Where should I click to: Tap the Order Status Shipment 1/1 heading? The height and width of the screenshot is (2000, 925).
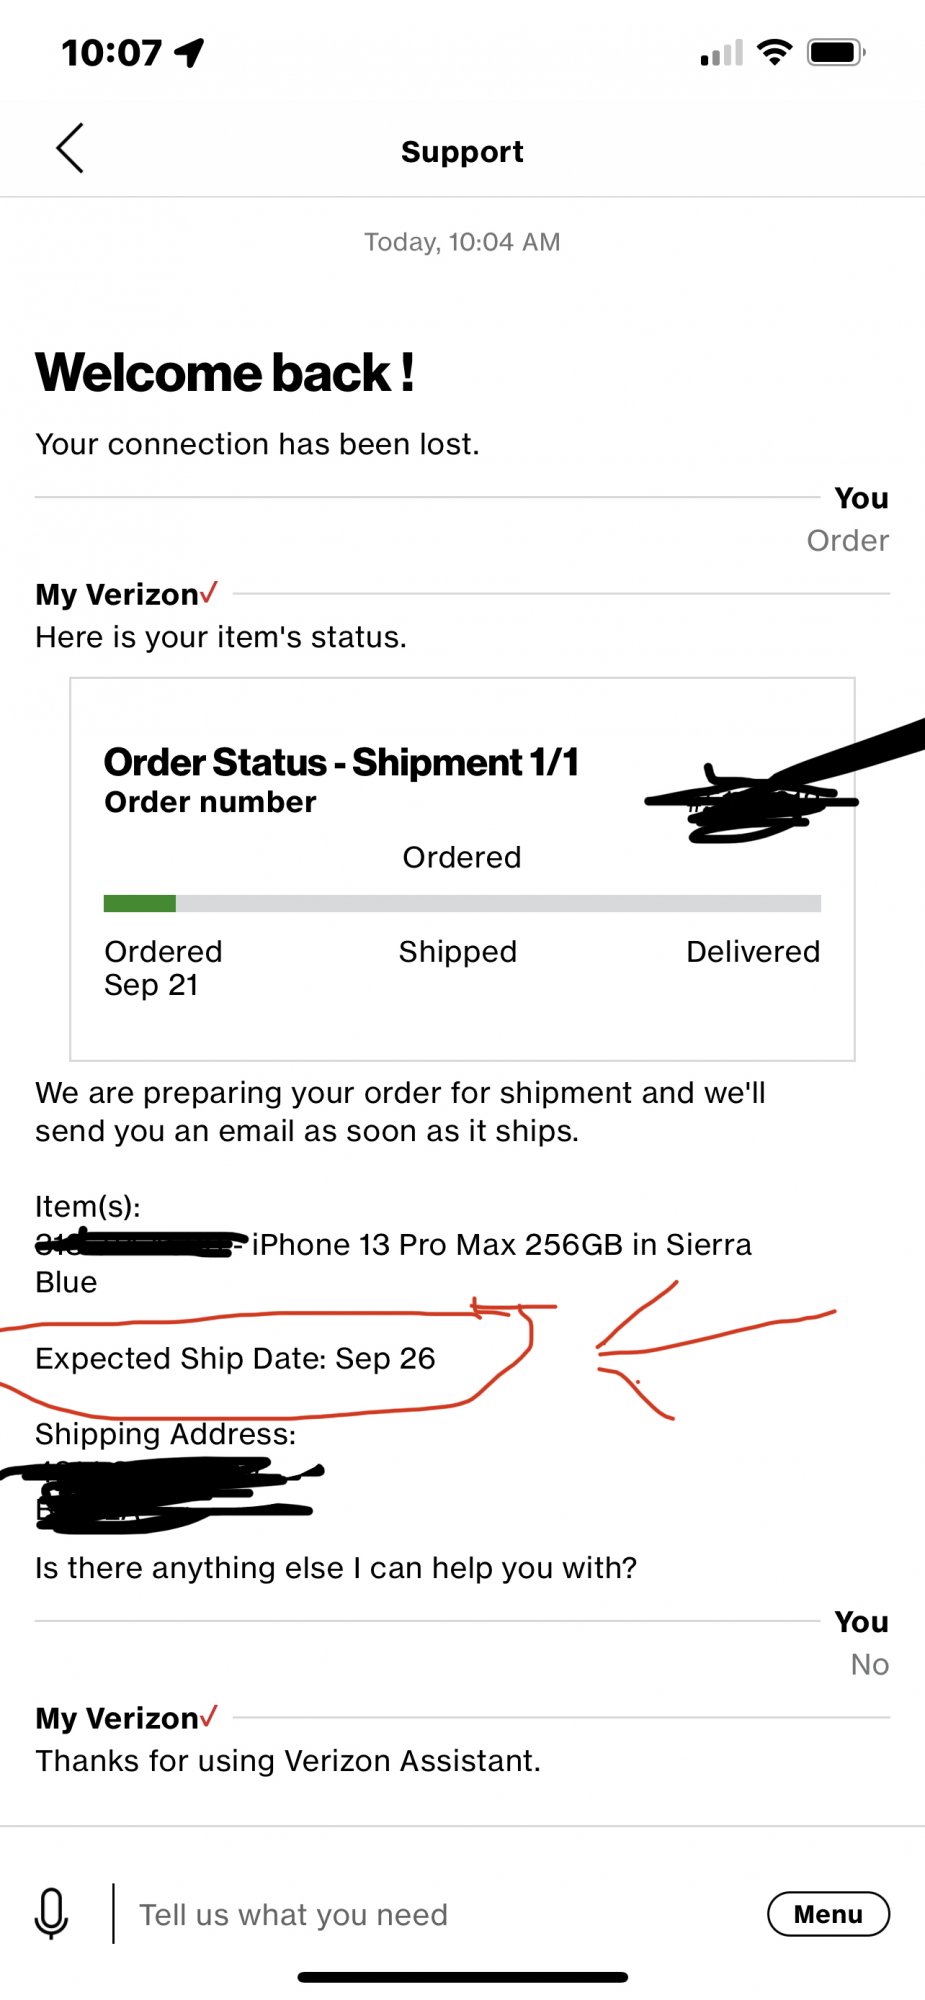click(x=342, y=762)
